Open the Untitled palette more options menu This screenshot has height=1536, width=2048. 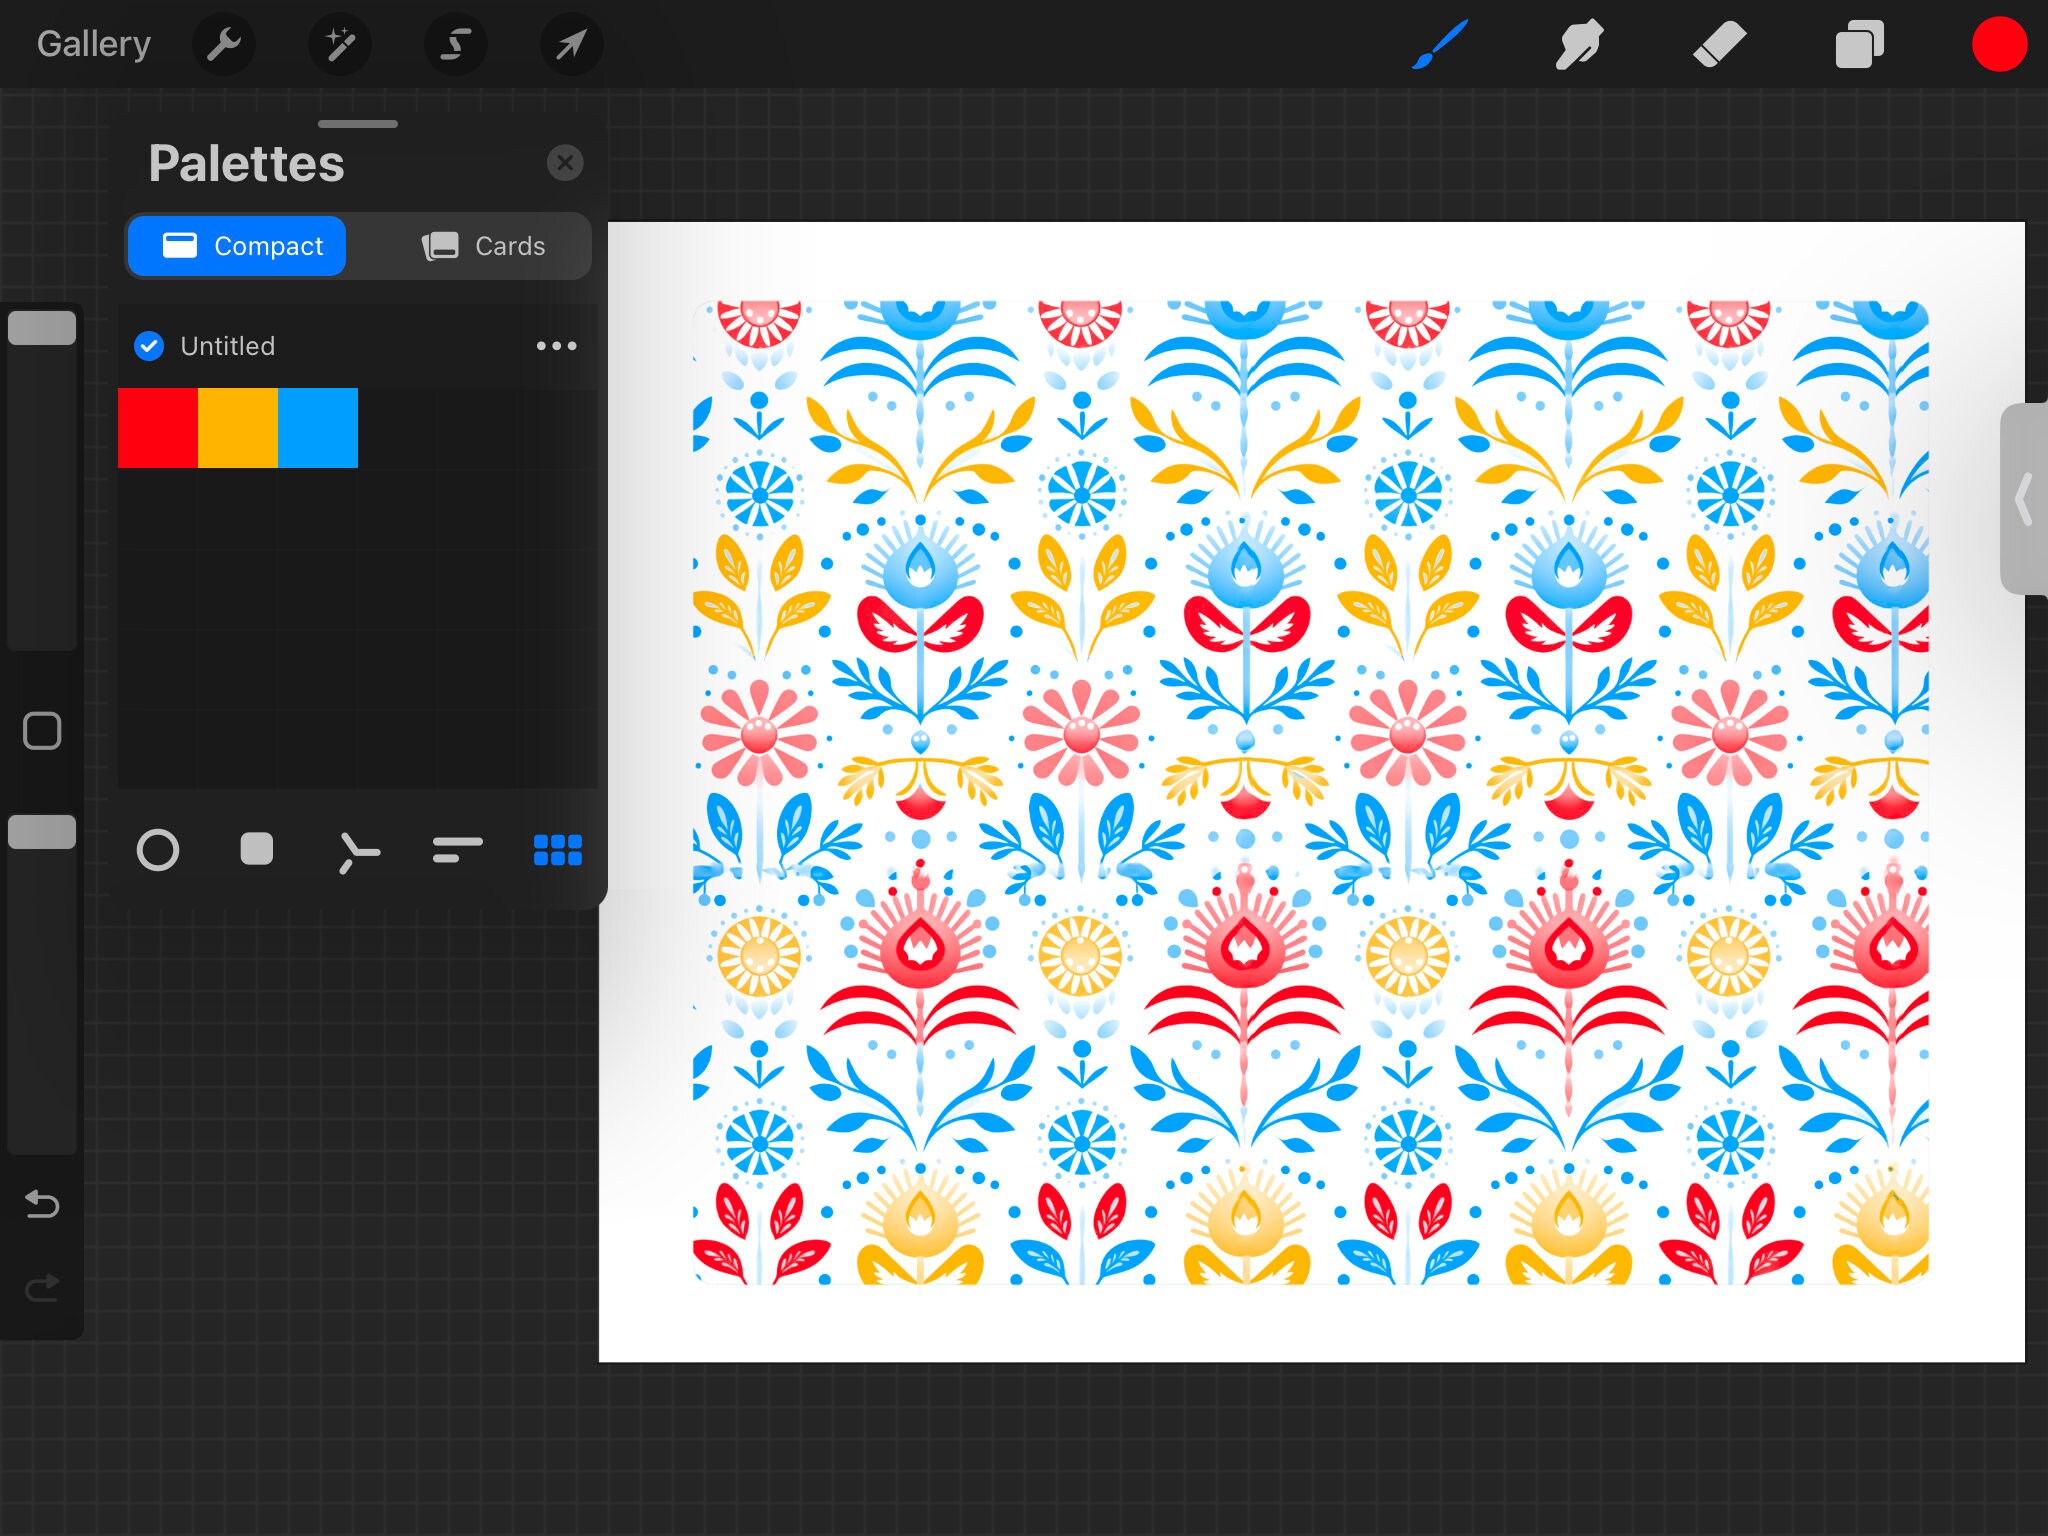[556, 346]
